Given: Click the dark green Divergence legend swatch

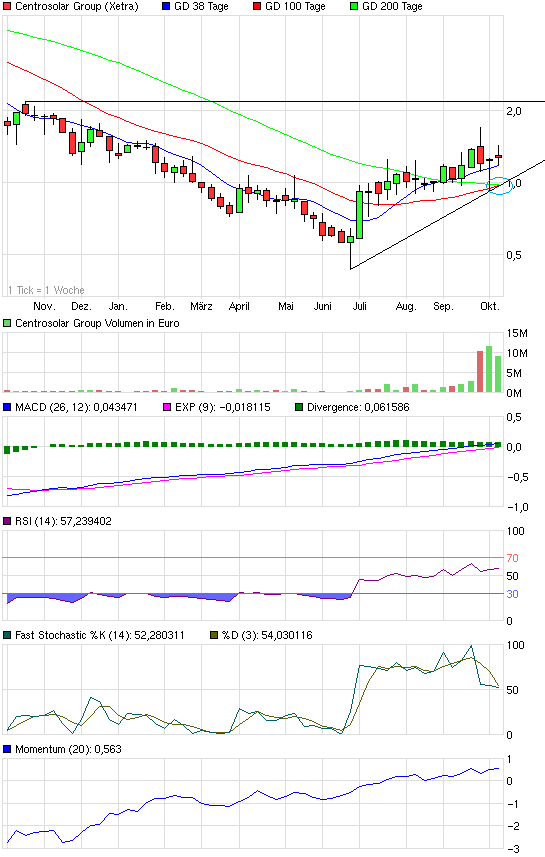Looking at the screenshot, I should point(299,407).
